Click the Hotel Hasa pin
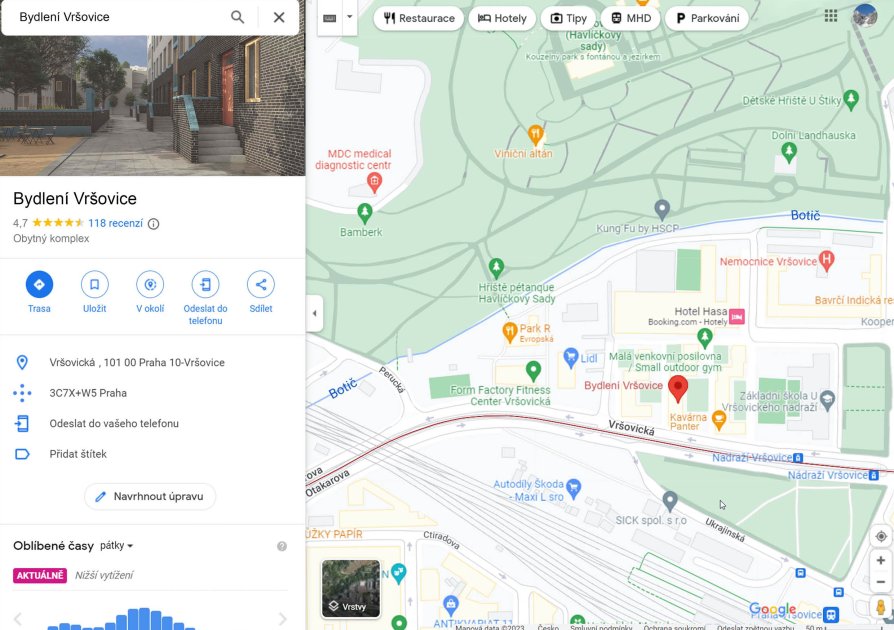 click(x=737, y=316)
